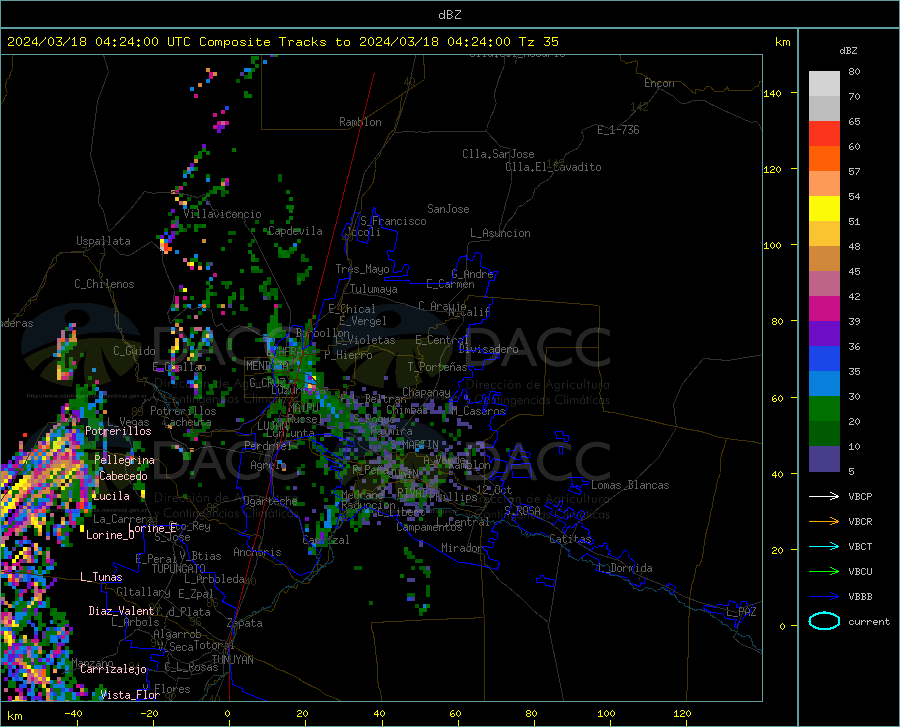Click the 35 dBZ blue color swatch
Viewport: 900px width, 727px height.
[x=824, y=359]
